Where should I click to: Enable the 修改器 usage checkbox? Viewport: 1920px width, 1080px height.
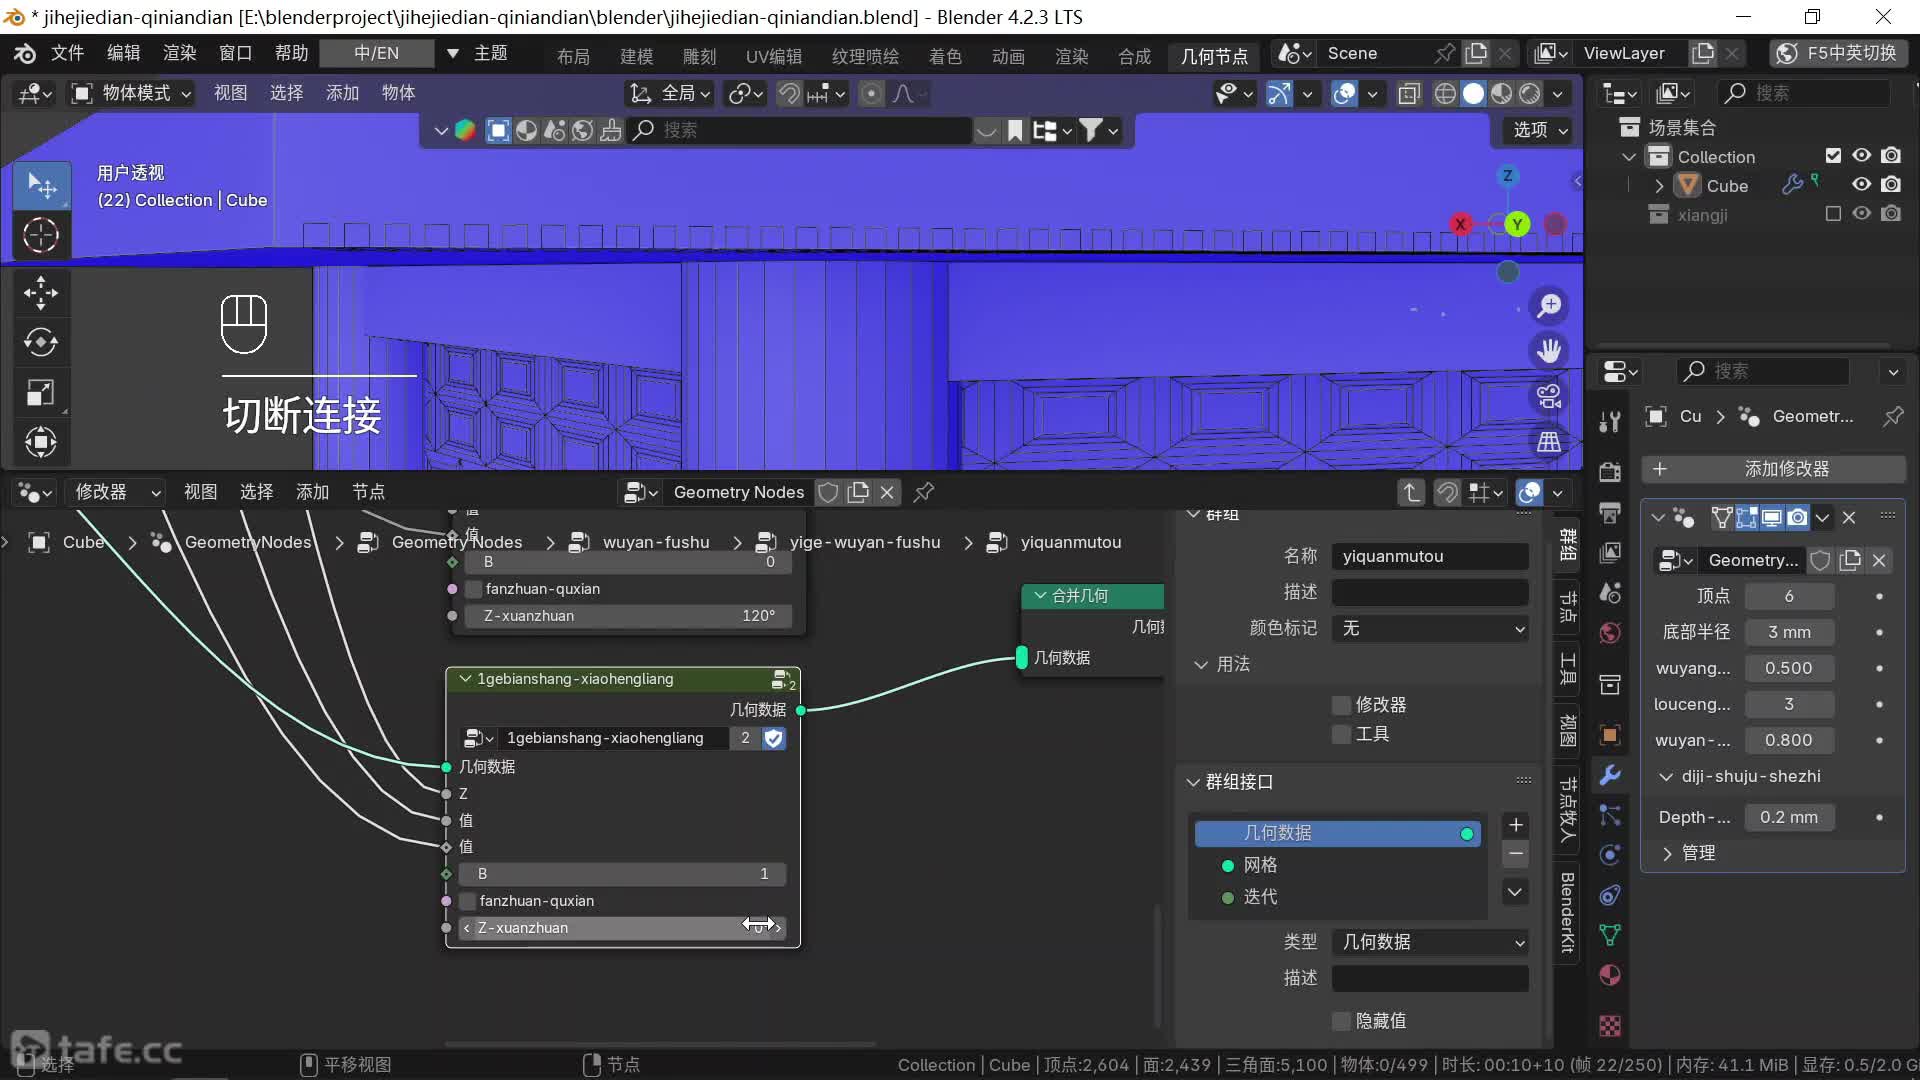[1342, 705]
